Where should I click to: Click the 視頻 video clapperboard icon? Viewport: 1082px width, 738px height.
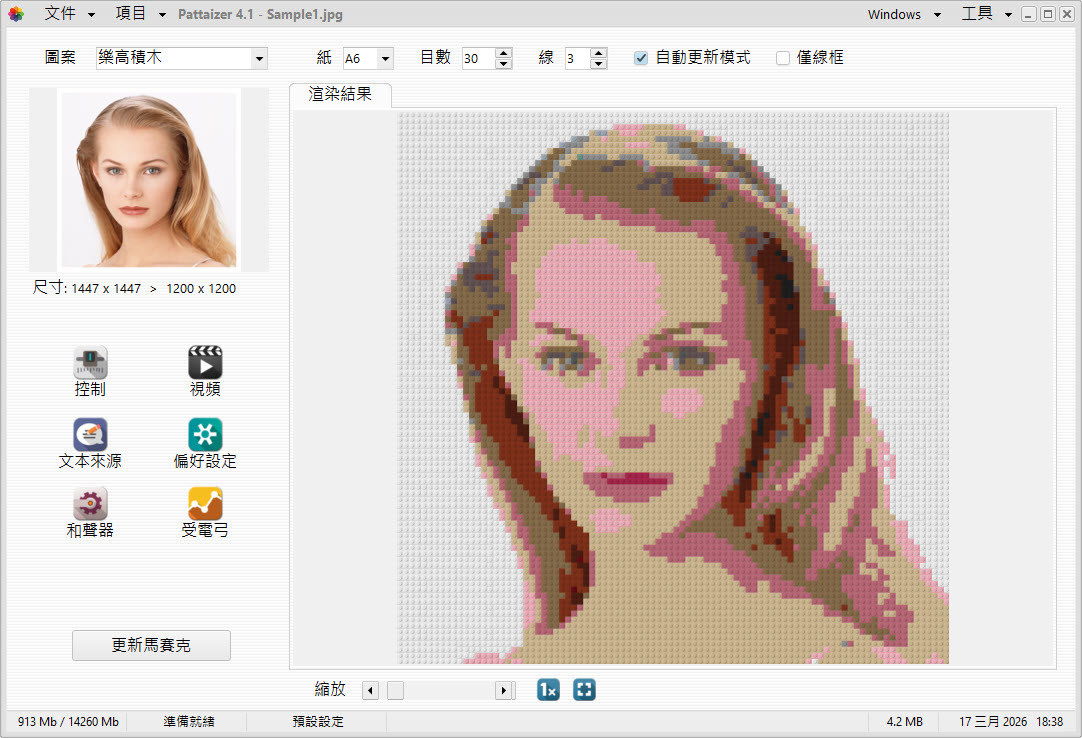pyautogui.click(x=205, y=363)
